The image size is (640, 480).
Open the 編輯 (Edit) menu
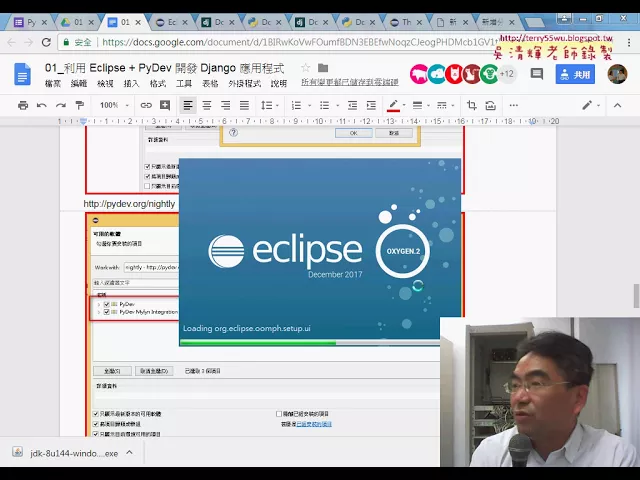point(79,84)
